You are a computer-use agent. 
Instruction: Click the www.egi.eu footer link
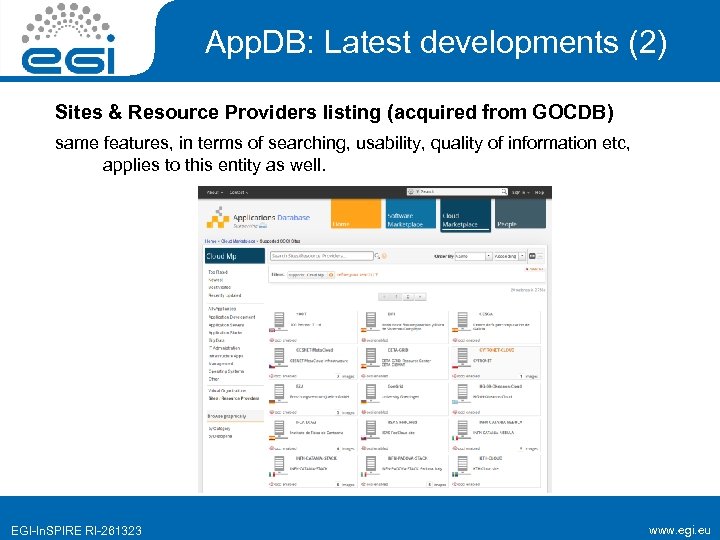point(680,530)
